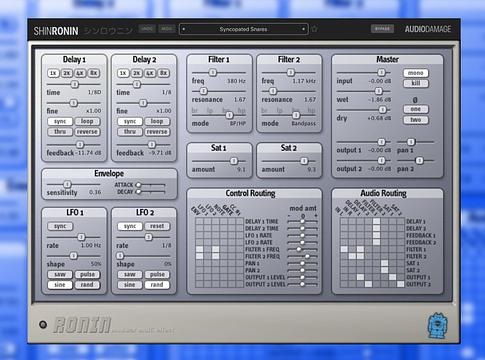Toggle Delay 1 loop button

click(87, 121)
